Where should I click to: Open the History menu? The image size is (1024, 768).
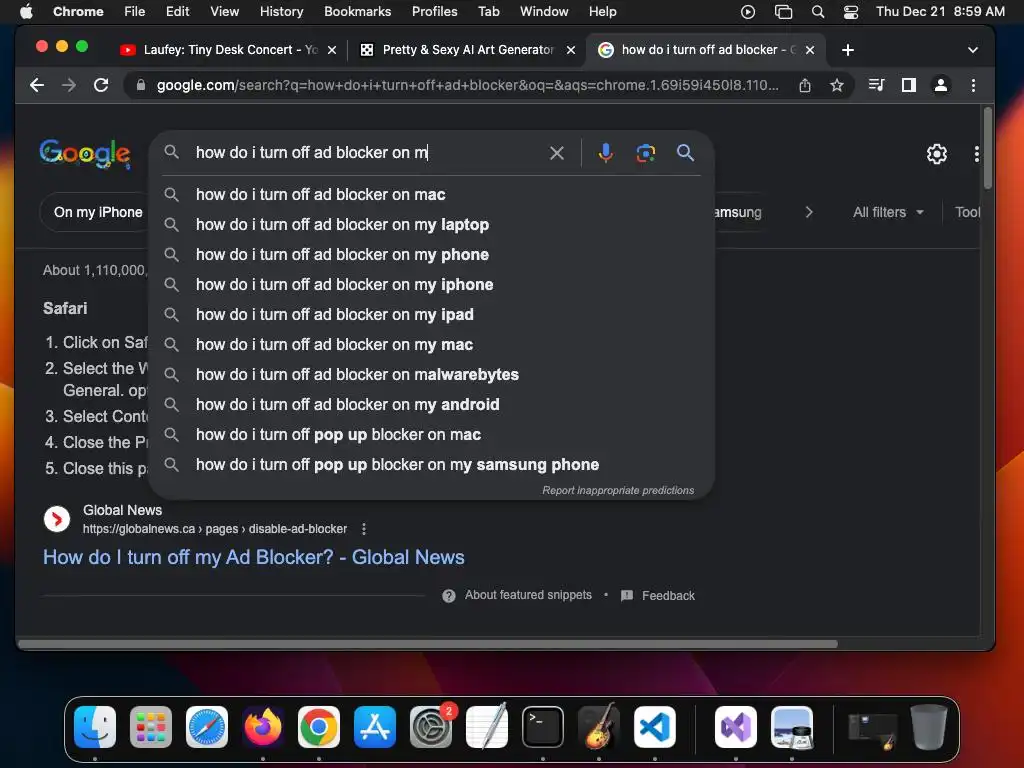click(x=281, y=12)
